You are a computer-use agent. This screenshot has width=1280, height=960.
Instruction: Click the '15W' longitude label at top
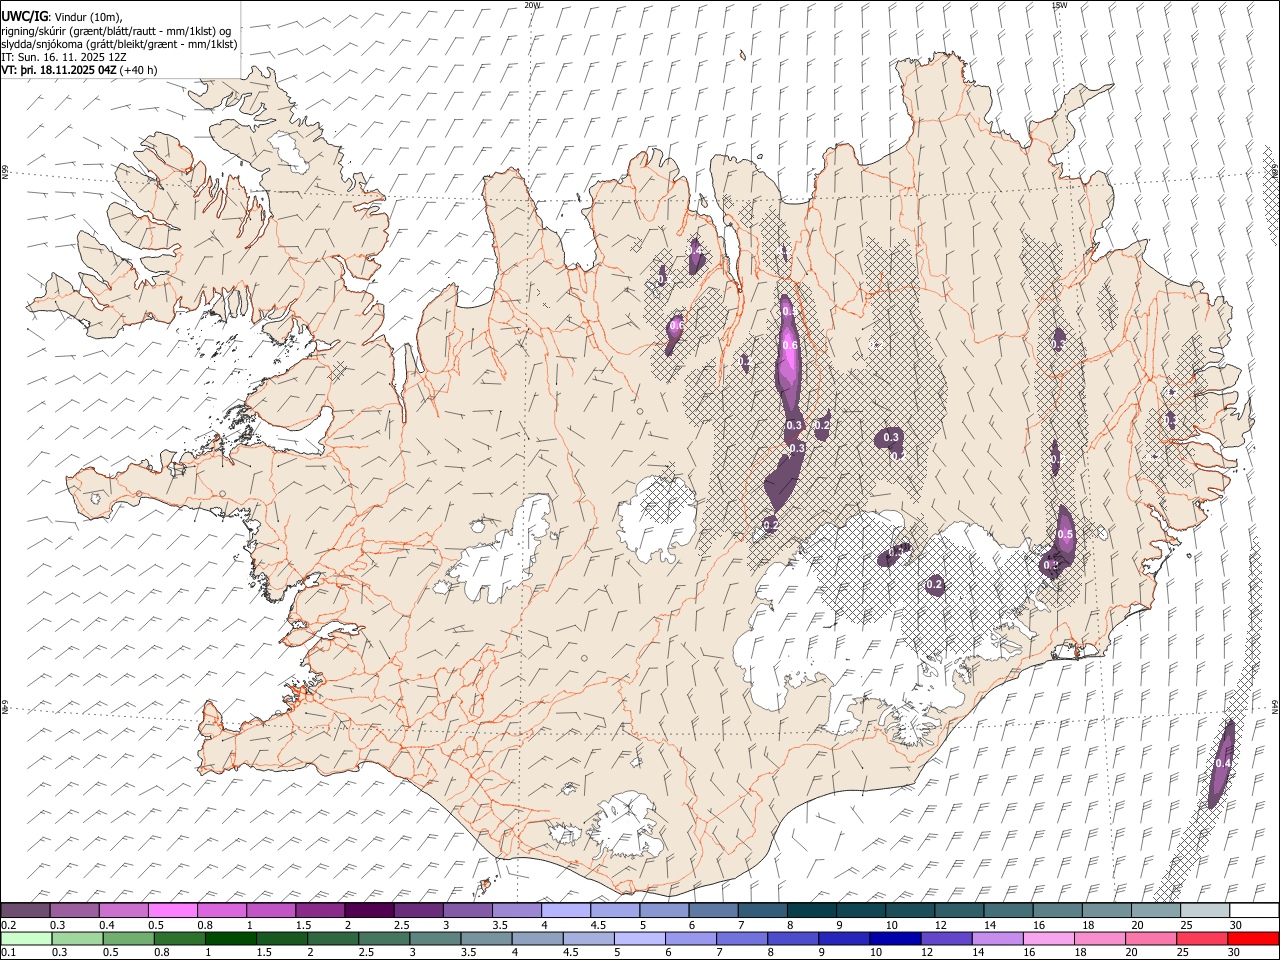pos(1059,5)
